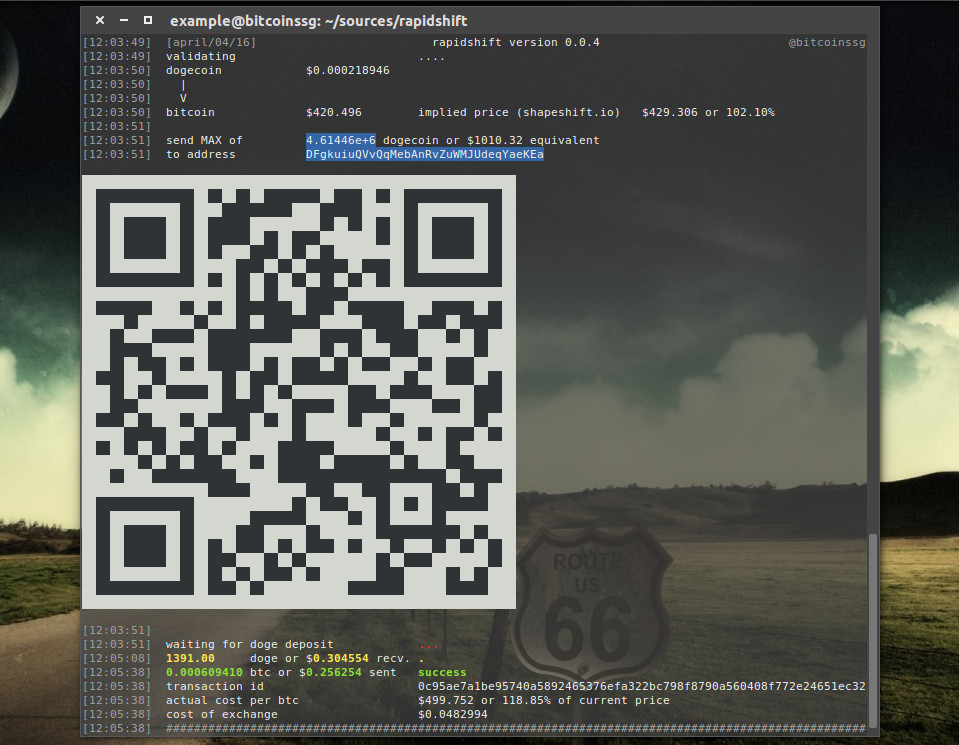Click the highlighted amount 4.61446e+6
Image resolution: width=959 pixels, height=745 pixels.
point(341,140)
